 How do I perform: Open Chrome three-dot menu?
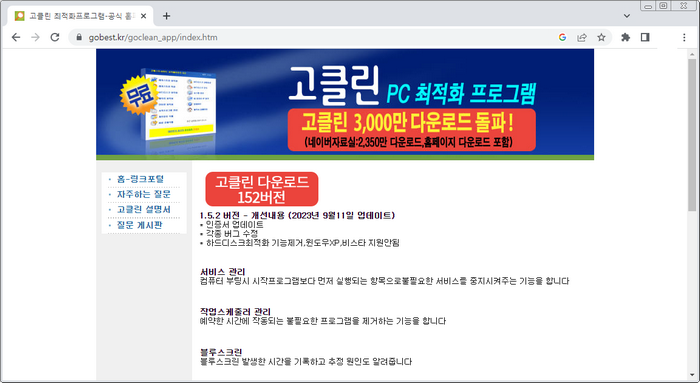click(684, 37)
